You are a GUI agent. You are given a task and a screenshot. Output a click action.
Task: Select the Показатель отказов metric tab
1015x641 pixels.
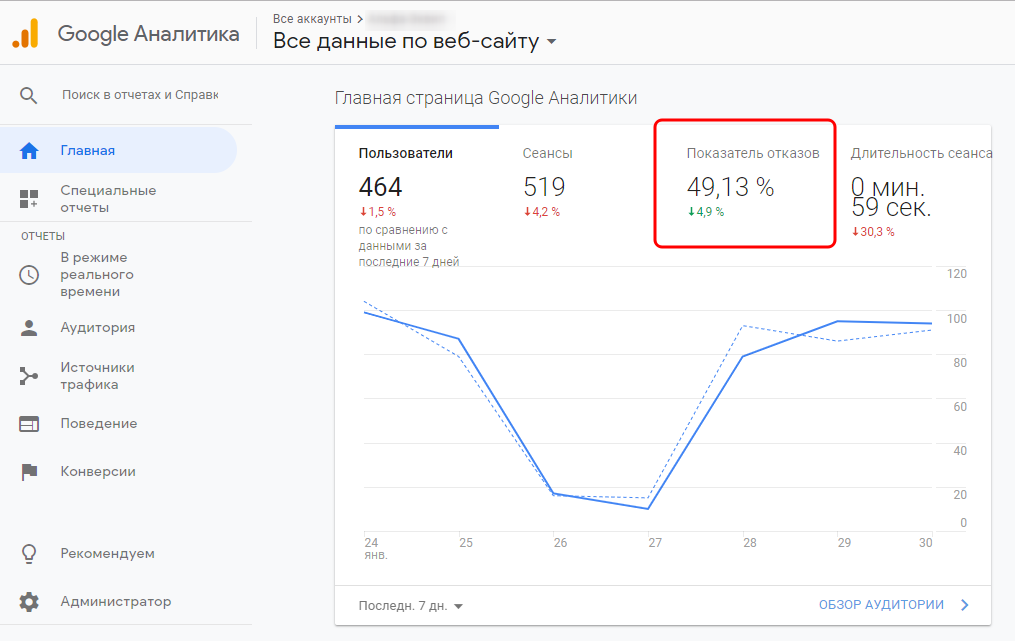[x=752, y=153]
